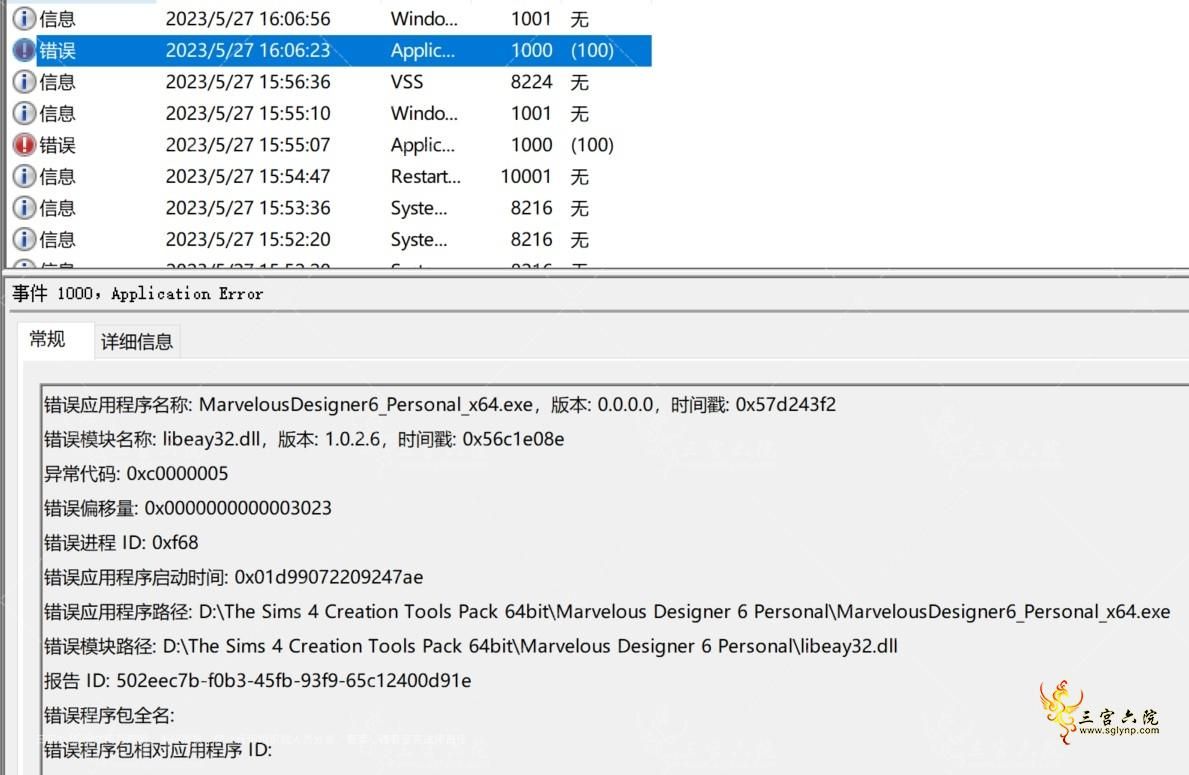Click the Syste... source in the 15:53:36 row
The height and width of the screenshot is (775, 1189).
click(419, 208)
